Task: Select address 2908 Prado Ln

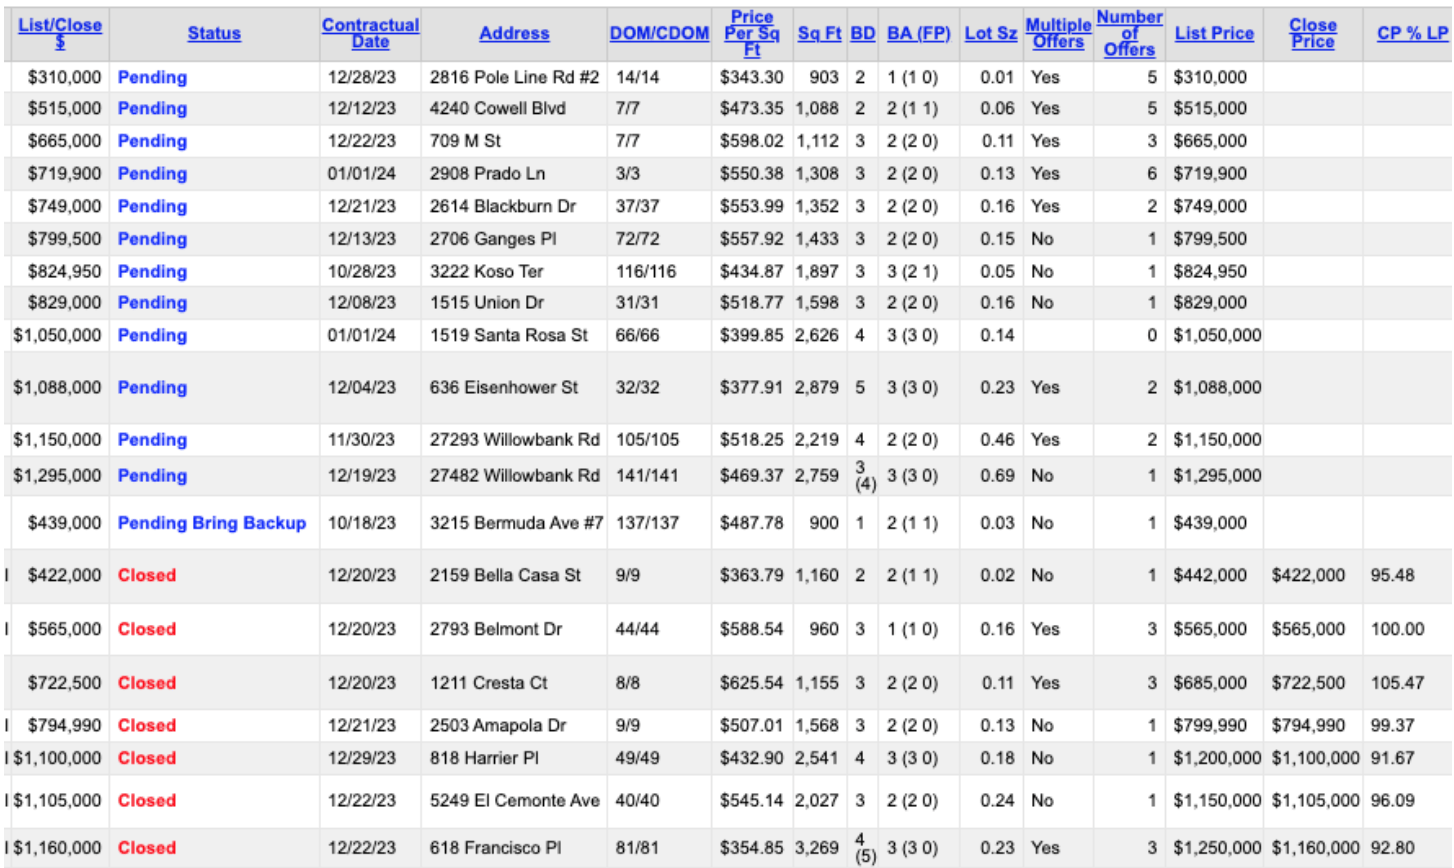Action: point(487,173)
